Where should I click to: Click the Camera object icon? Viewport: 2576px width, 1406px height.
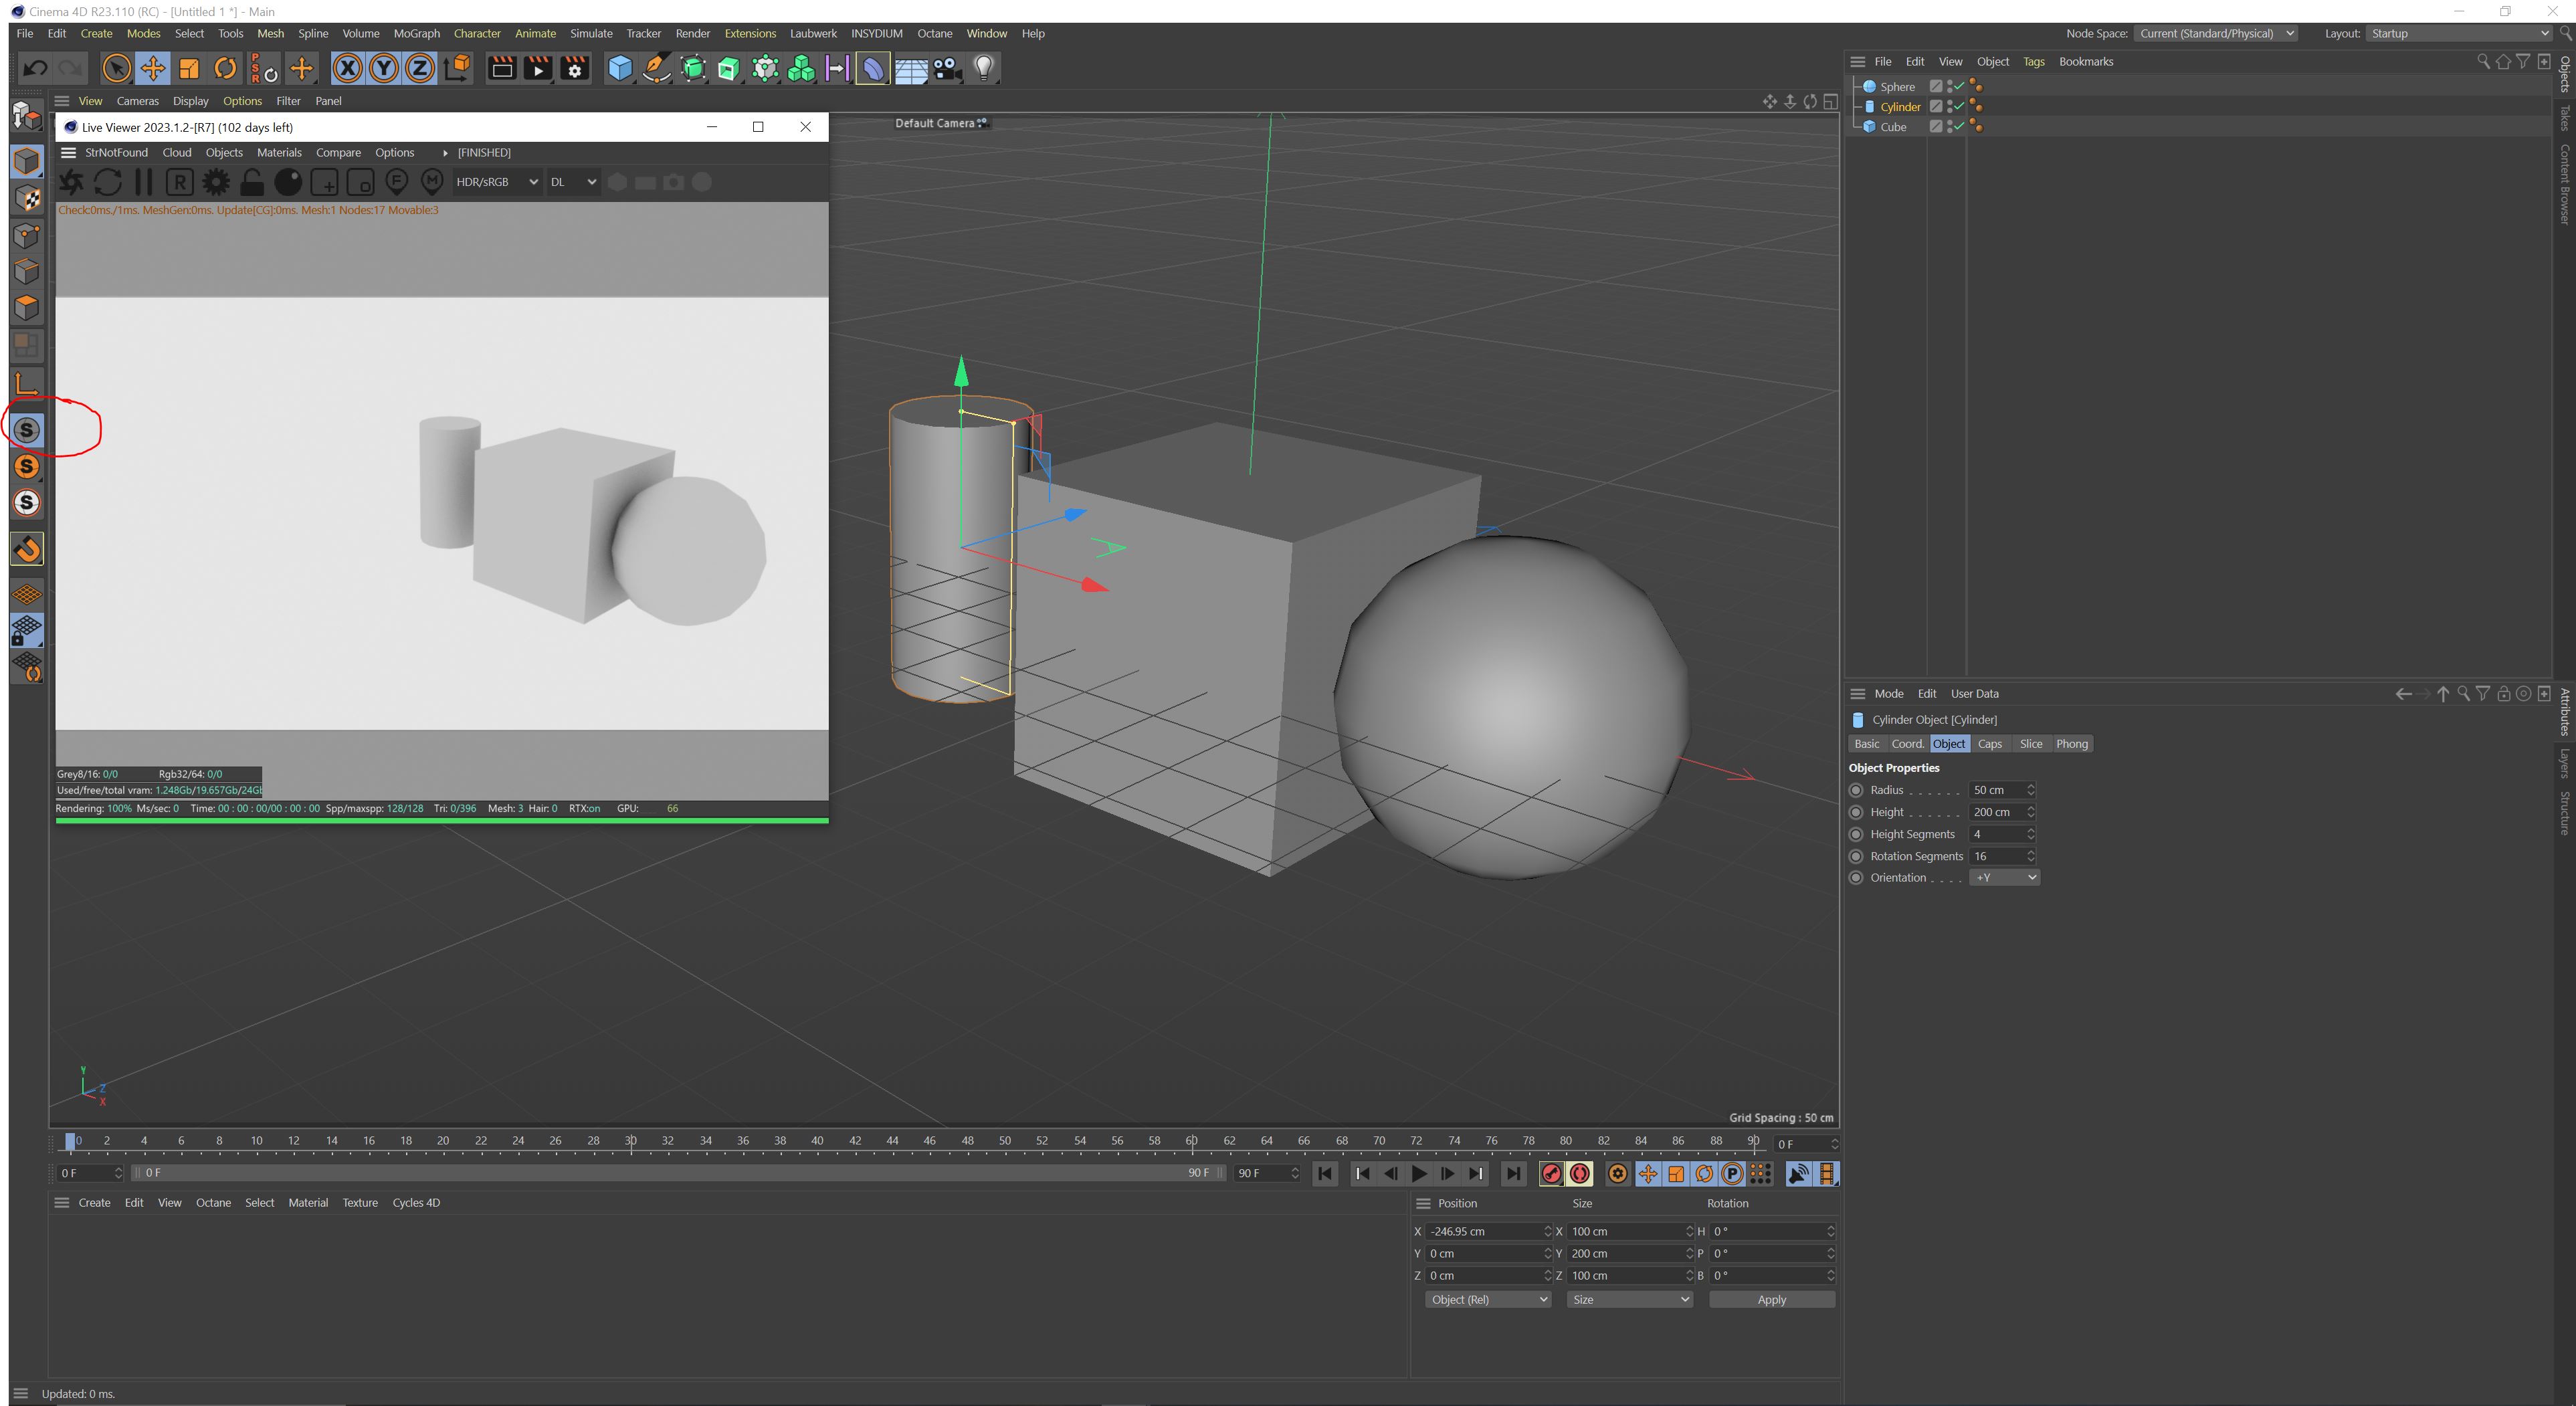click(946, 68)
